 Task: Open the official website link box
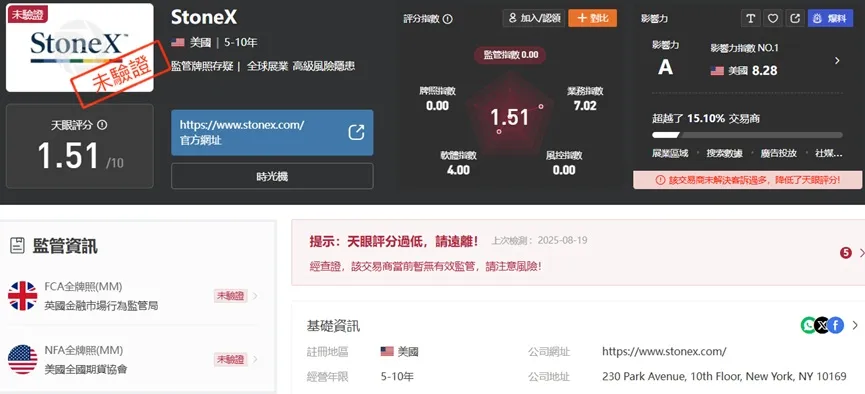click(x=272, y=132)
